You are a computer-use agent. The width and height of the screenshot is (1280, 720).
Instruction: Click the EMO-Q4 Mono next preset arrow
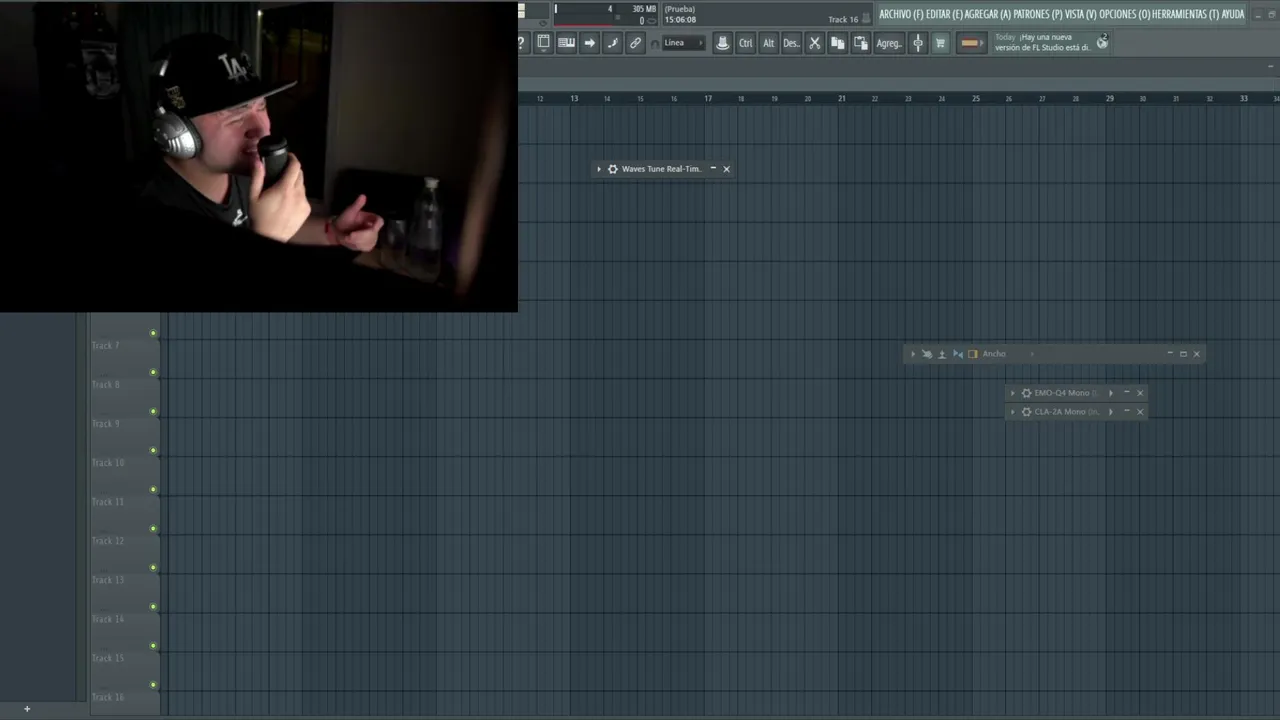[1110, 393]
